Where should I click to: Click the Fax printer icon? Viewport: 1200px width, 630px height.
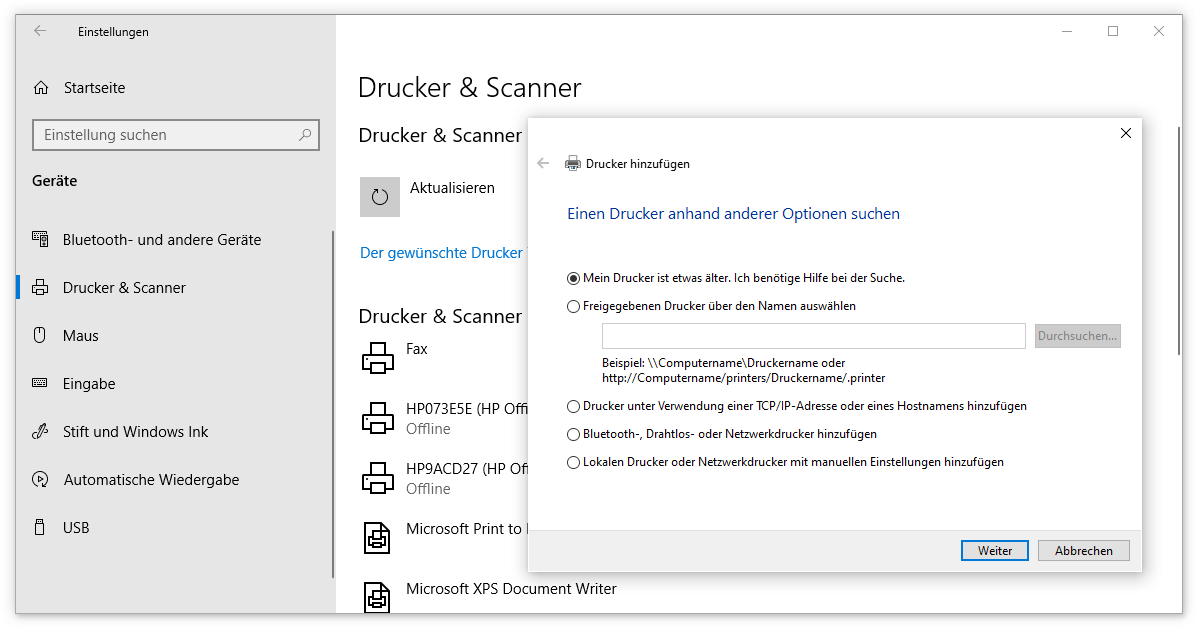point(378,357)
